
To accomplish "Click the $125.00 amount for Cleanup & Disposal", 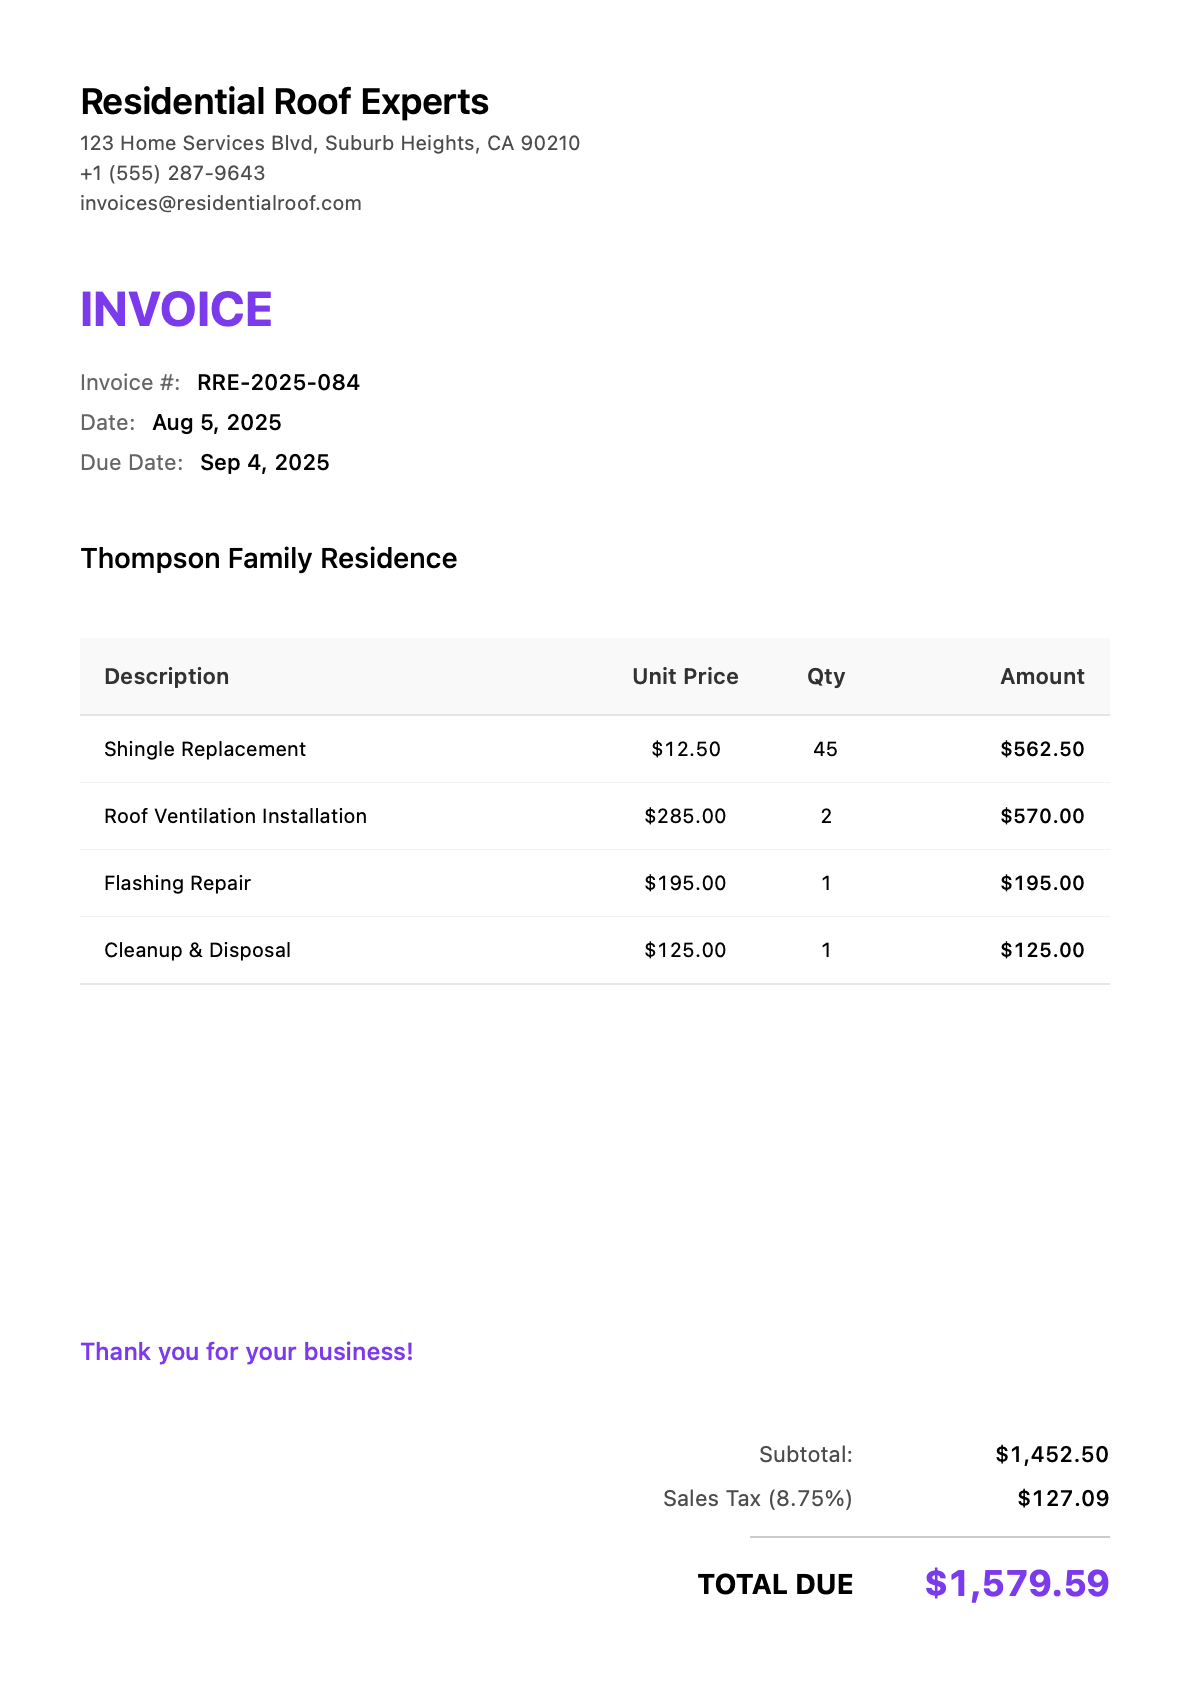I will (x=1042, y=950).
